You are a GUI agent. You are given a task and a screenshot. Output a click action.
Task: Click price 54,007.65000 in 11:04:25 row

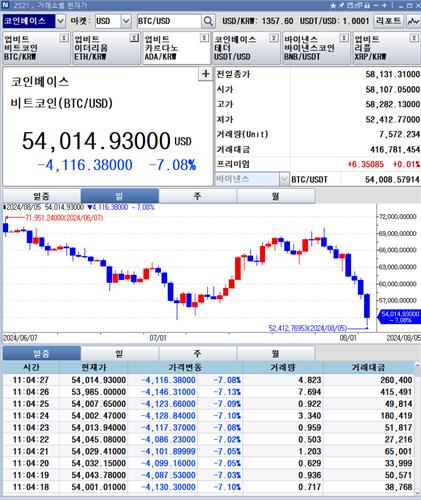(x=99, y=404)
